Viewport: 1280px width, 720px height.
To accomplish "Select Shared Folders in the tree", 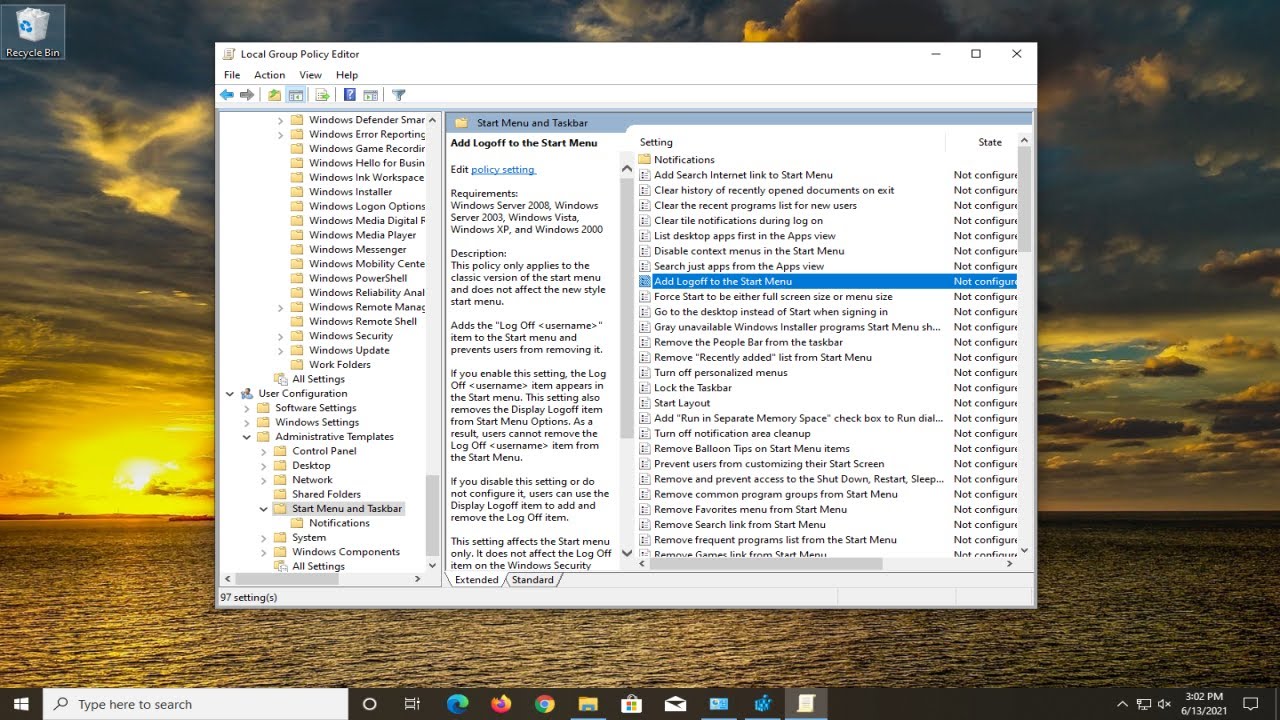I will tap(326, 494).
